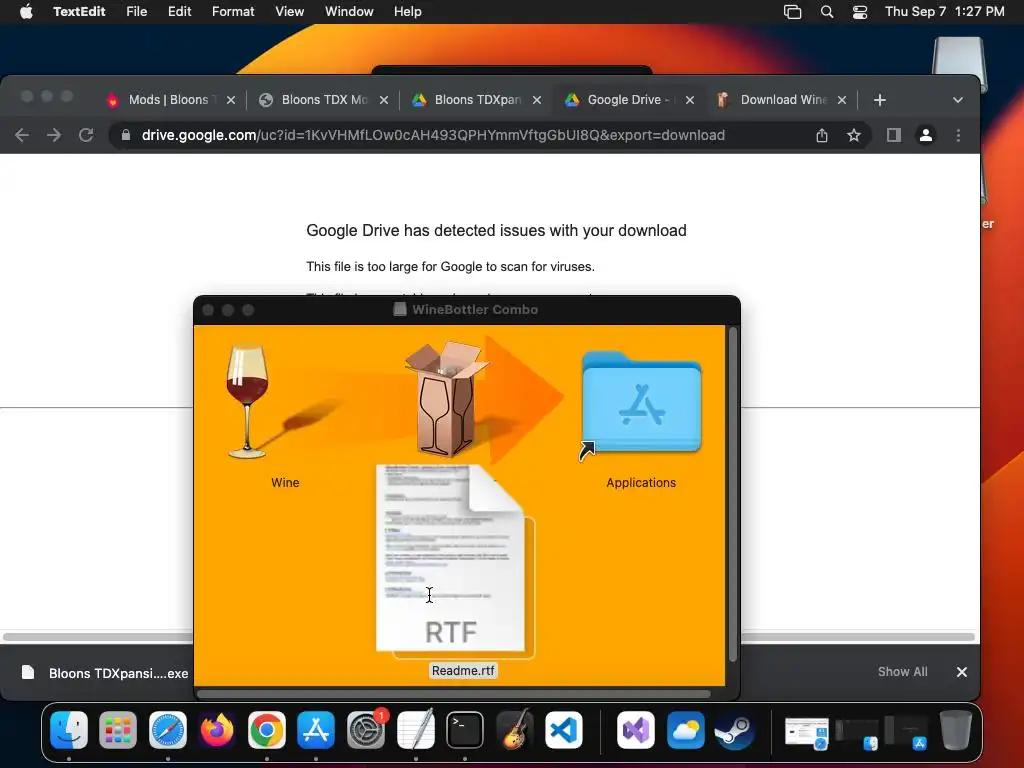Close the Mods | Bloons tab
1024x768 pixels.
tap(231, 100)
